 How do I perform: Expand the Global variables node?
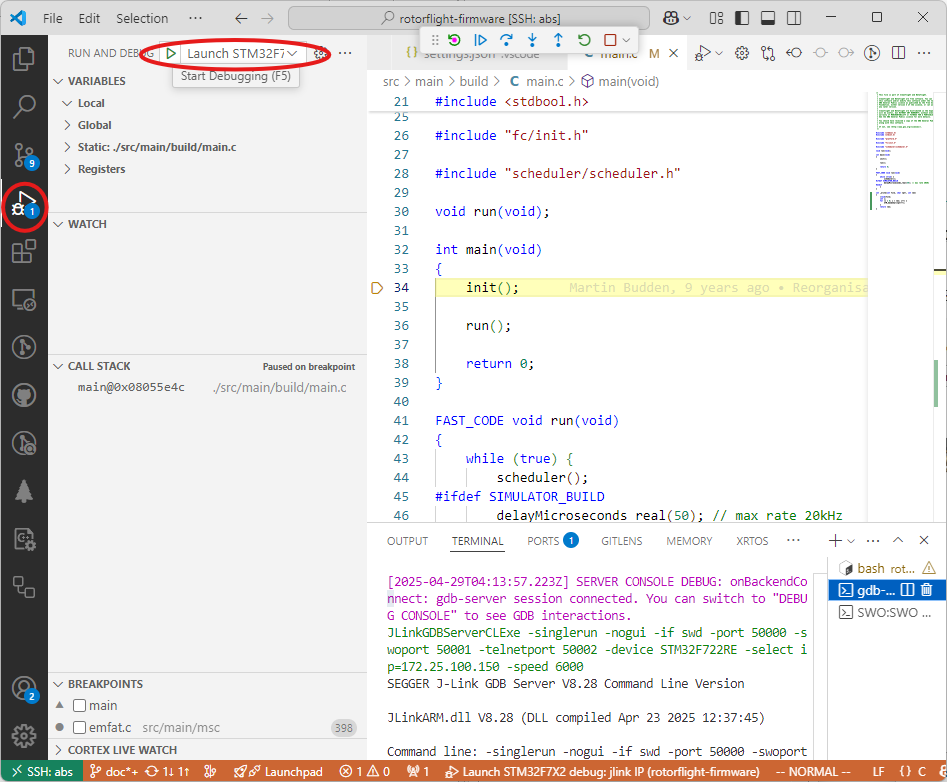68,125
